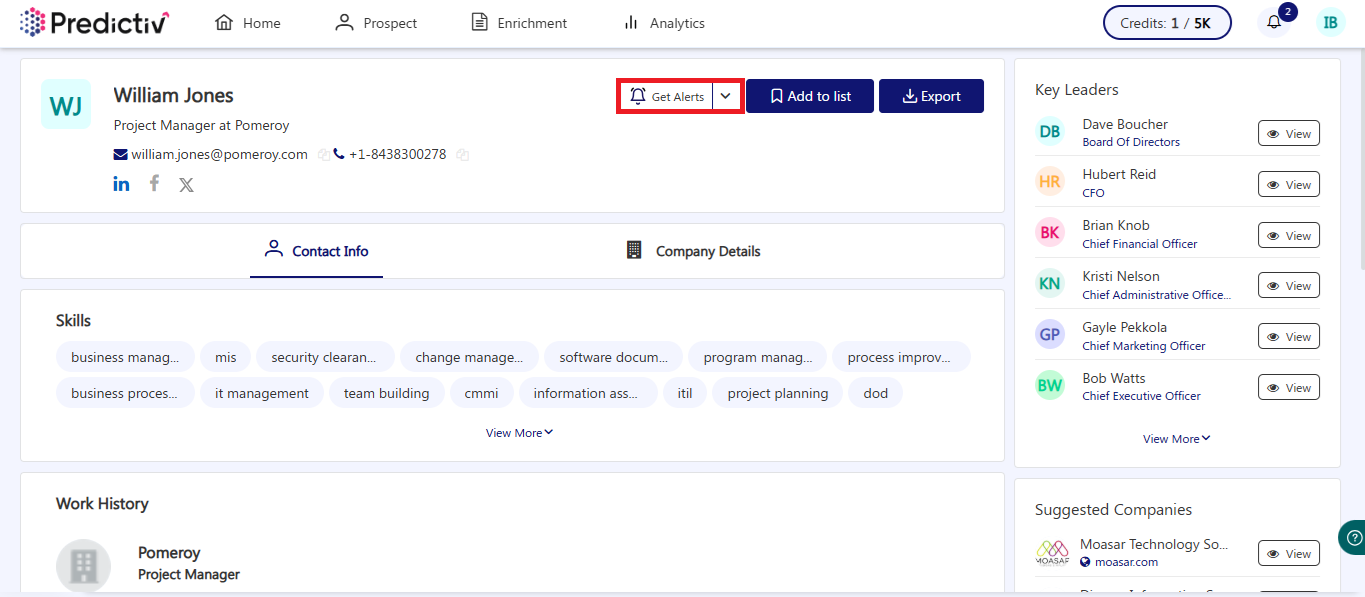This screenshot has width=1365, height=597.
Task: View Brian Knob's profile
Action: 1288,235
